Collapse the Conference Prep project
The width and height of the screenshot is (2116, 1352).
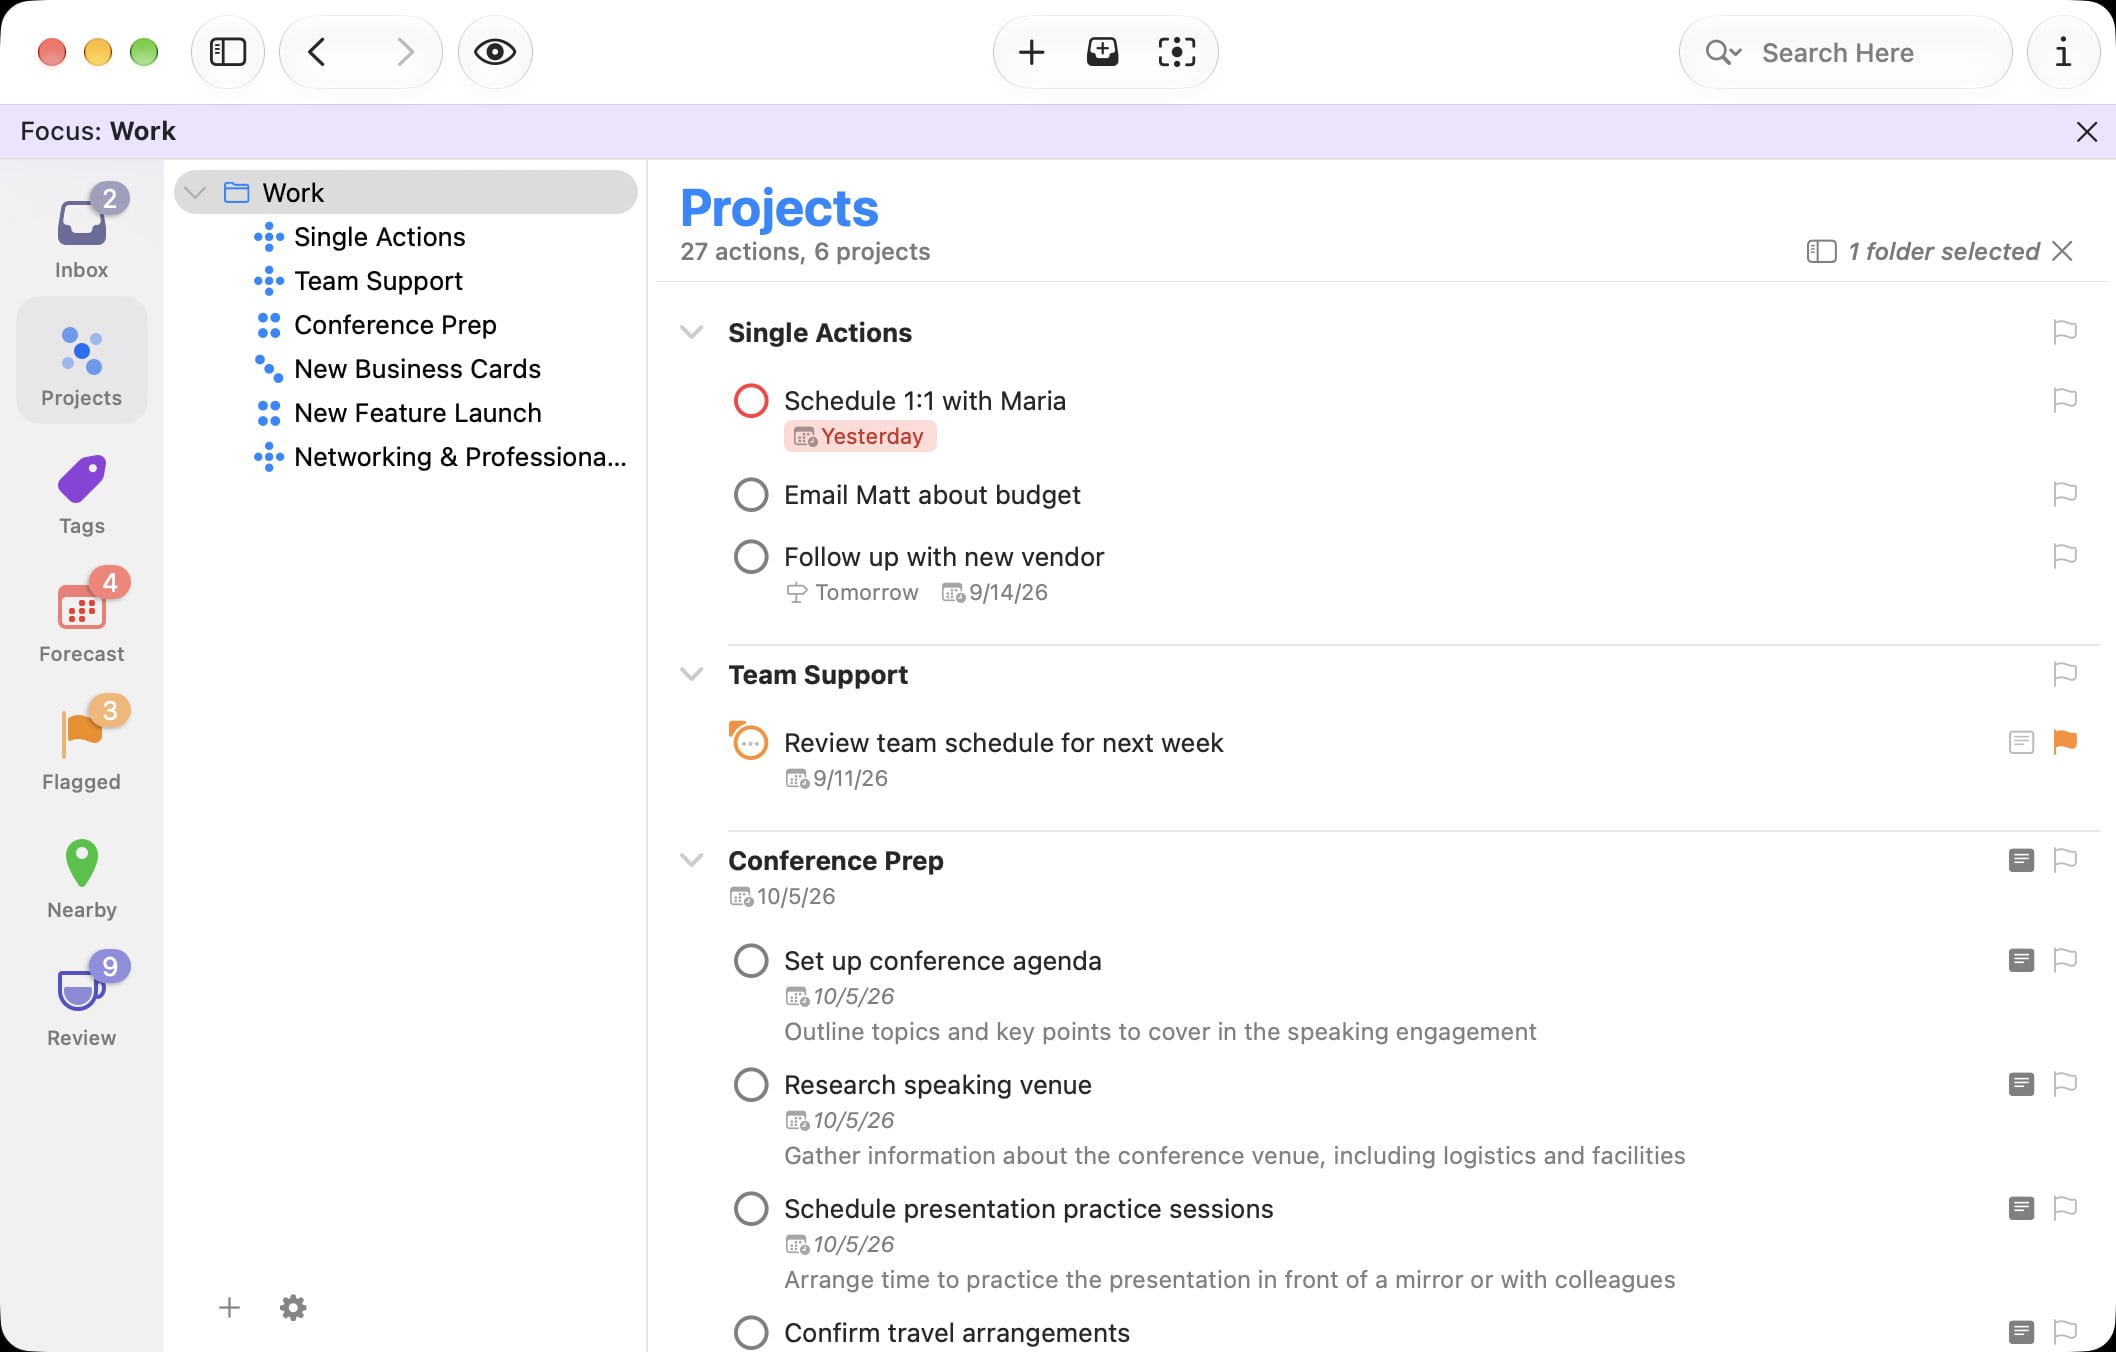[691, 860]
